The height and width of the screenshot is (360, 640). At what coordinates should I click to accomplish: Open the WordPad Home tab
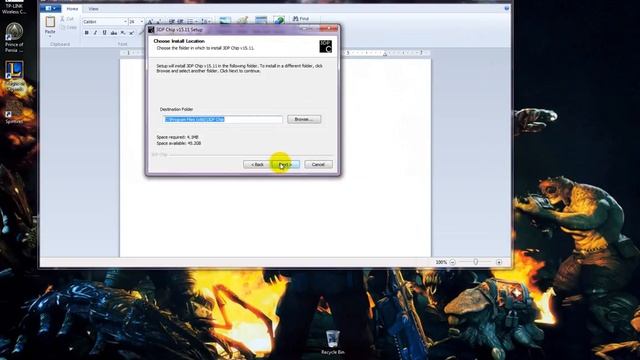coord(72,9)
